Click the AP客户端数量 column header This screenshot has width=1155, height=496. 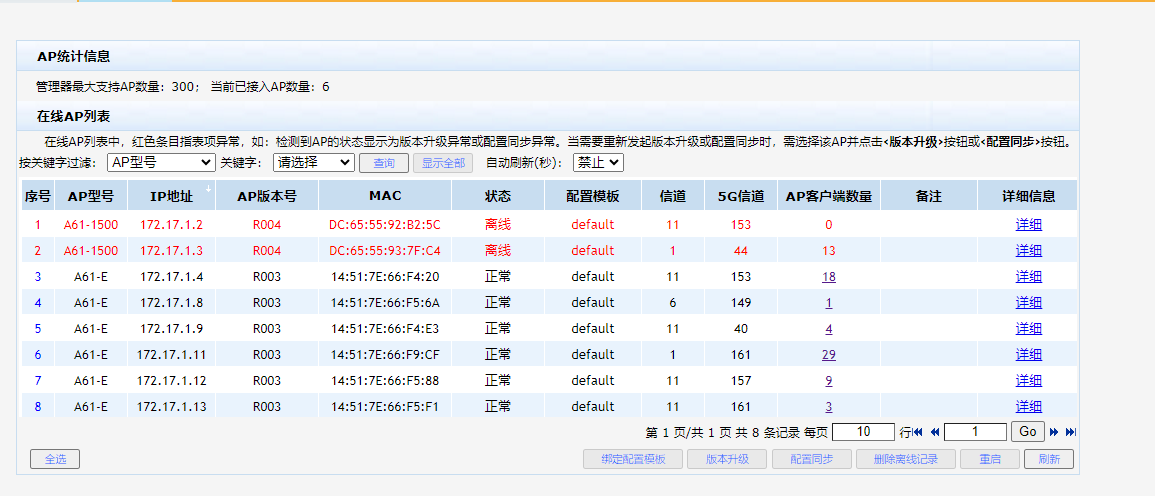[x=828, y=197]
